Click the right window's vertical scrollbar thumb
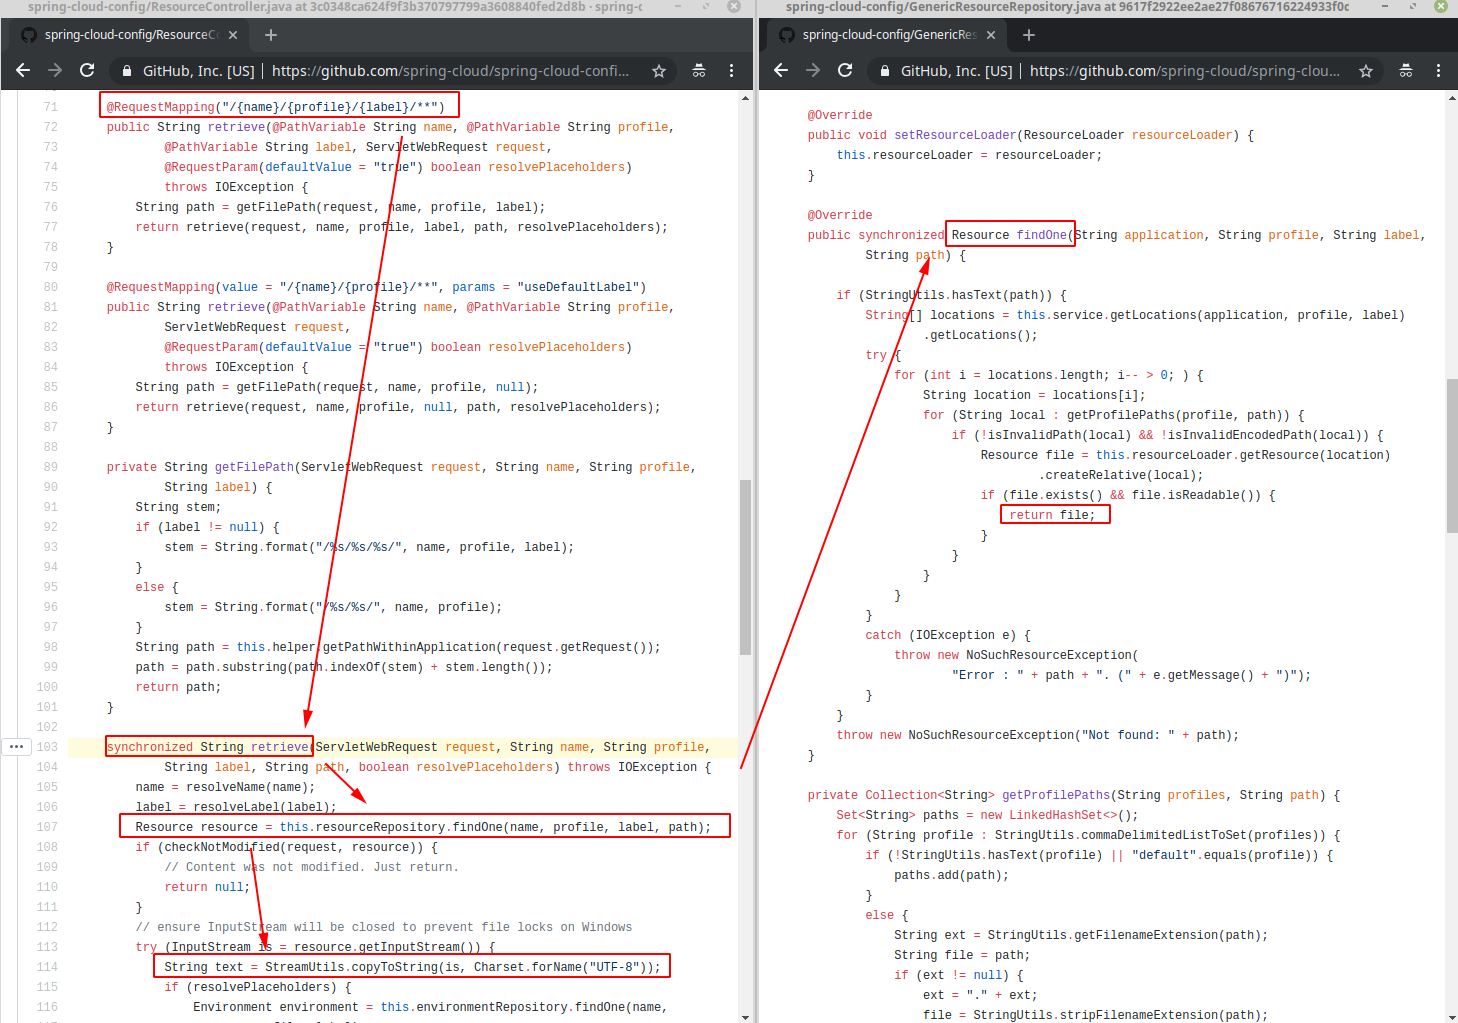The height and width of the screenshot is (1023, 1458). [1452, 455]
